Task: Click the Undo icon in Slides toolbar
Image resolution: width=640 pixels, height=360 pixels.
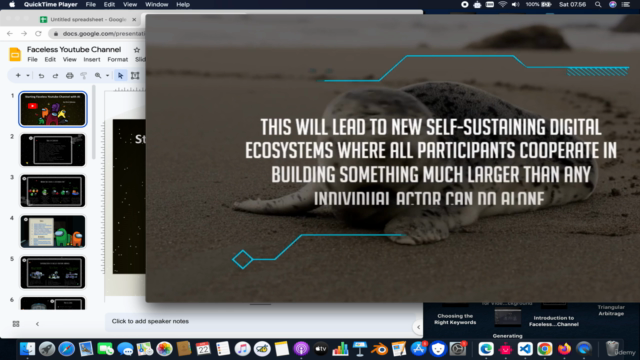Action: coord(41,76)
